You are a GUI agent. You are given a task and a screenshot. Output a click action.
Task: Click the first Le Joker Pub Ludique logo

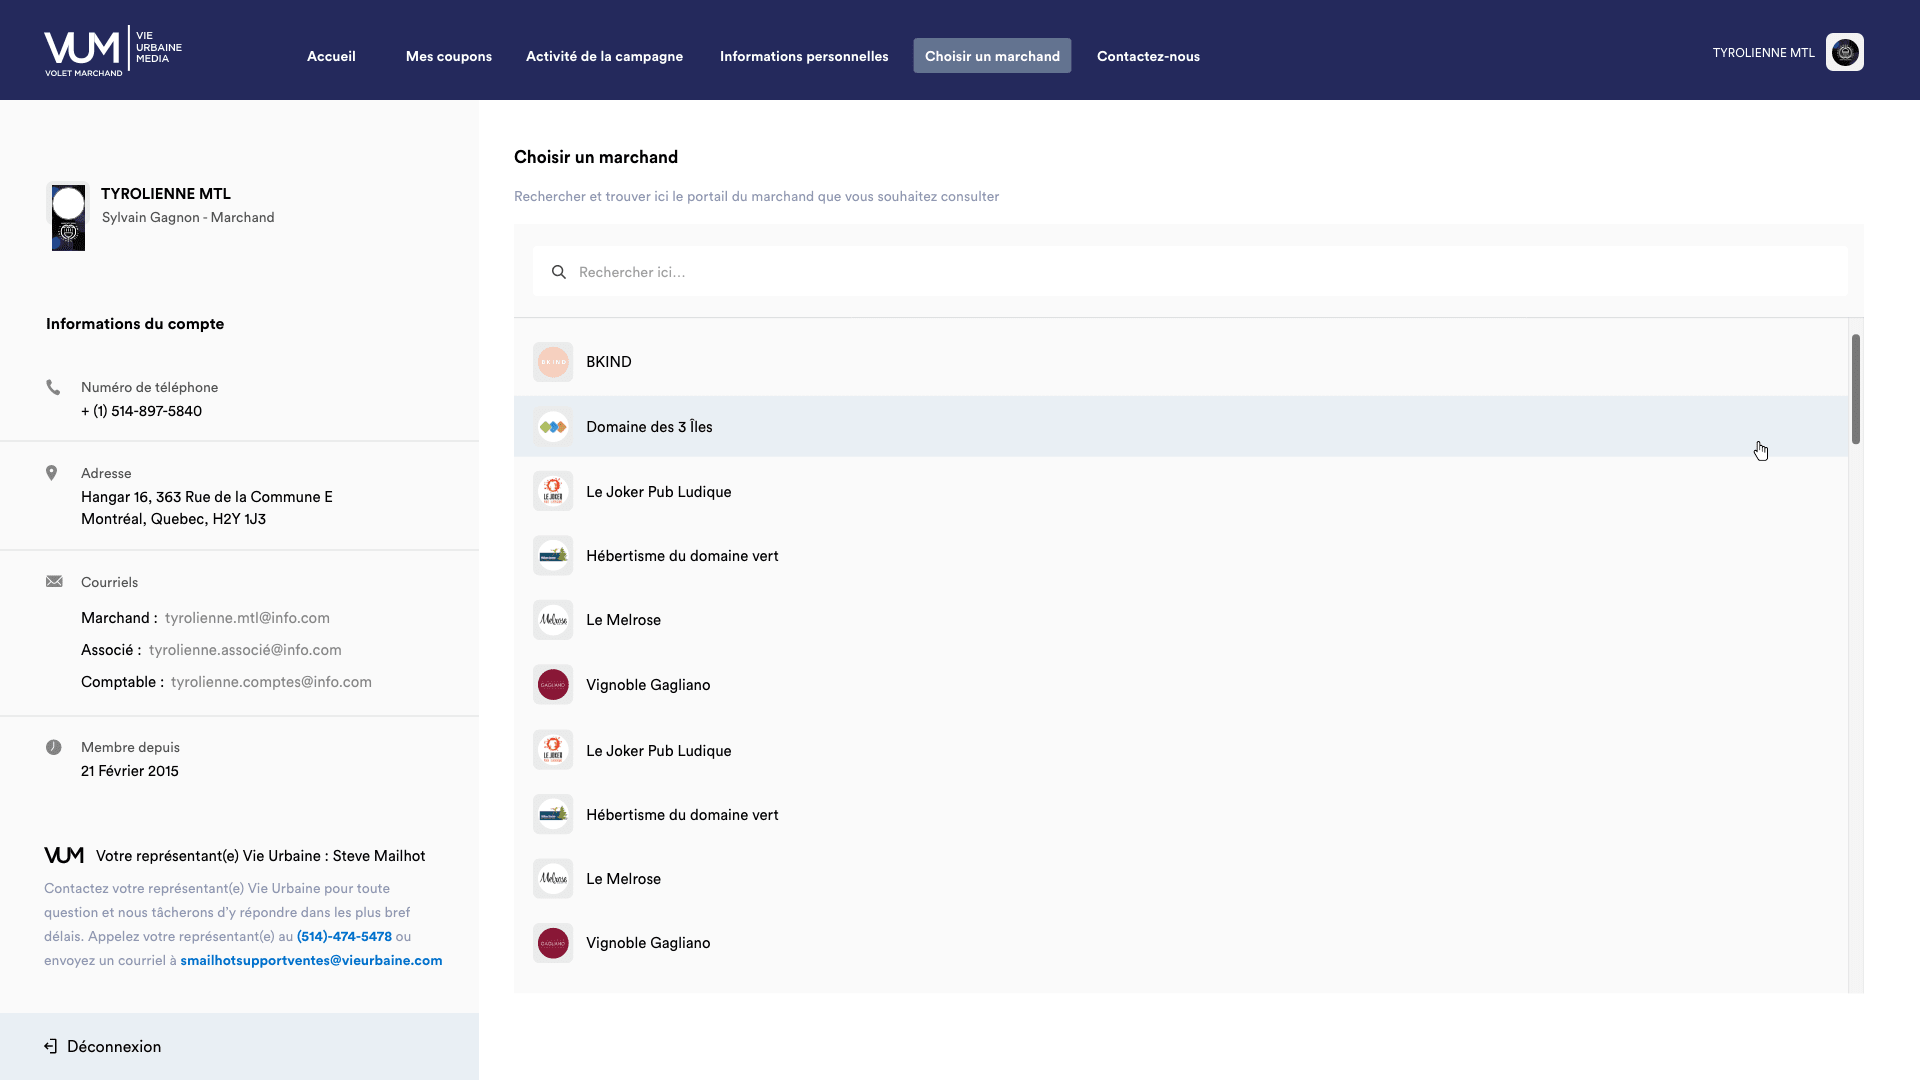coord(553,491)
